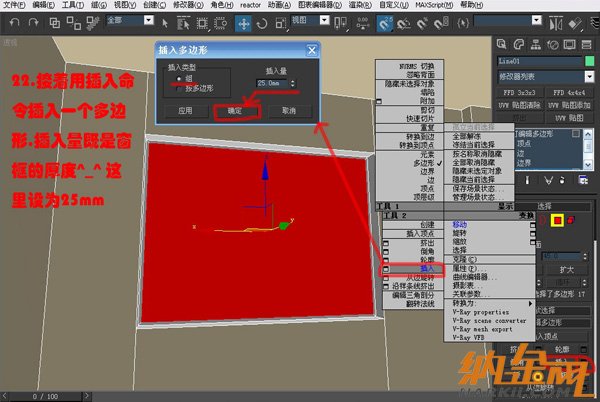This screenshot has height=402, width=600.
Task: Open the MAXScript(M) menu
Action: coord(434,5)
